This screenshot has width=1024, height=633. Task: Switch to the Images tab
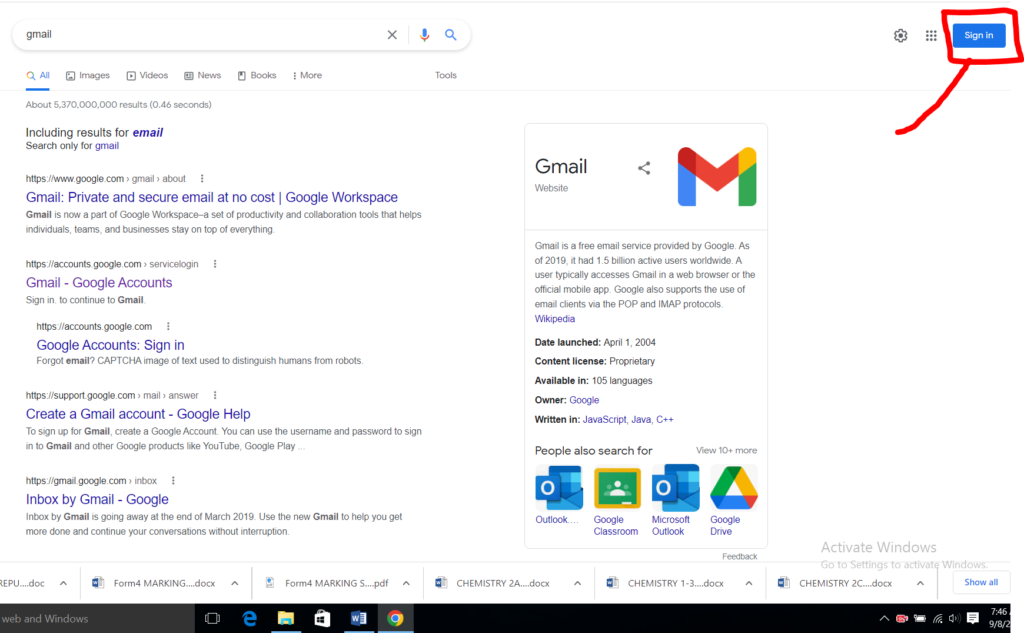(88, 76)
